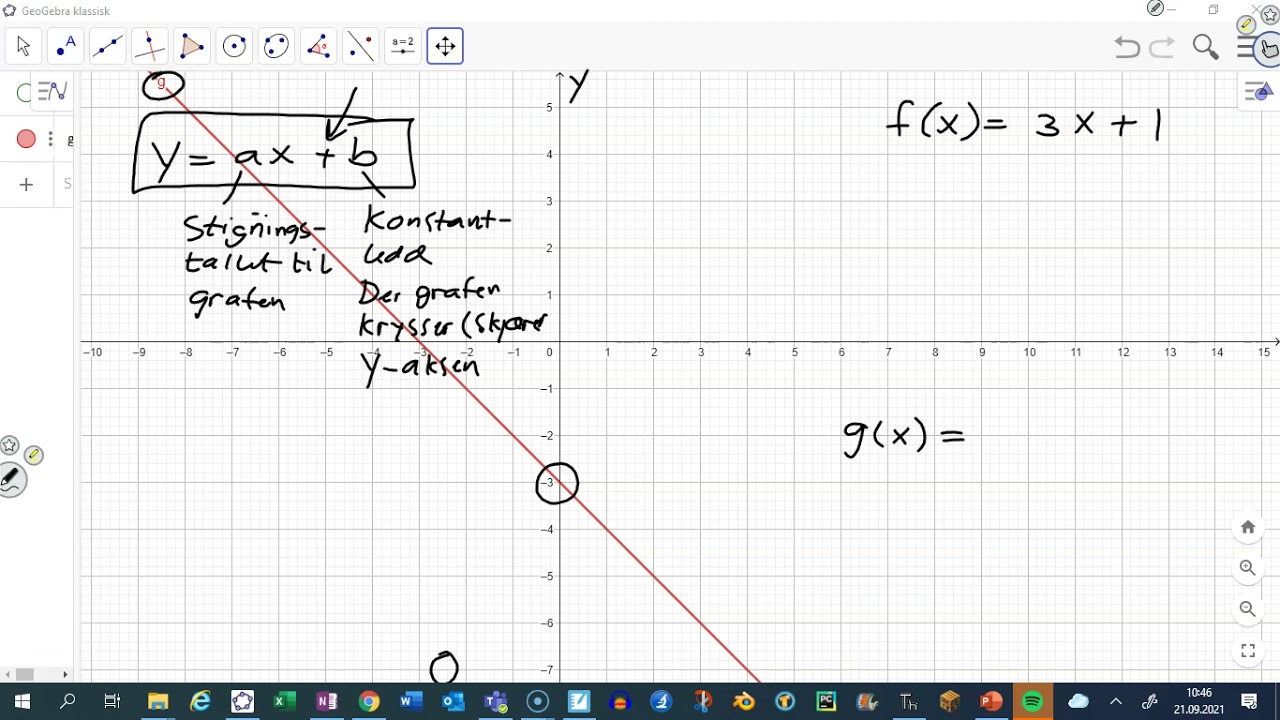Open File Explorer from taskbar
This screenshot has width=1280, height=720.
[157, 701]
